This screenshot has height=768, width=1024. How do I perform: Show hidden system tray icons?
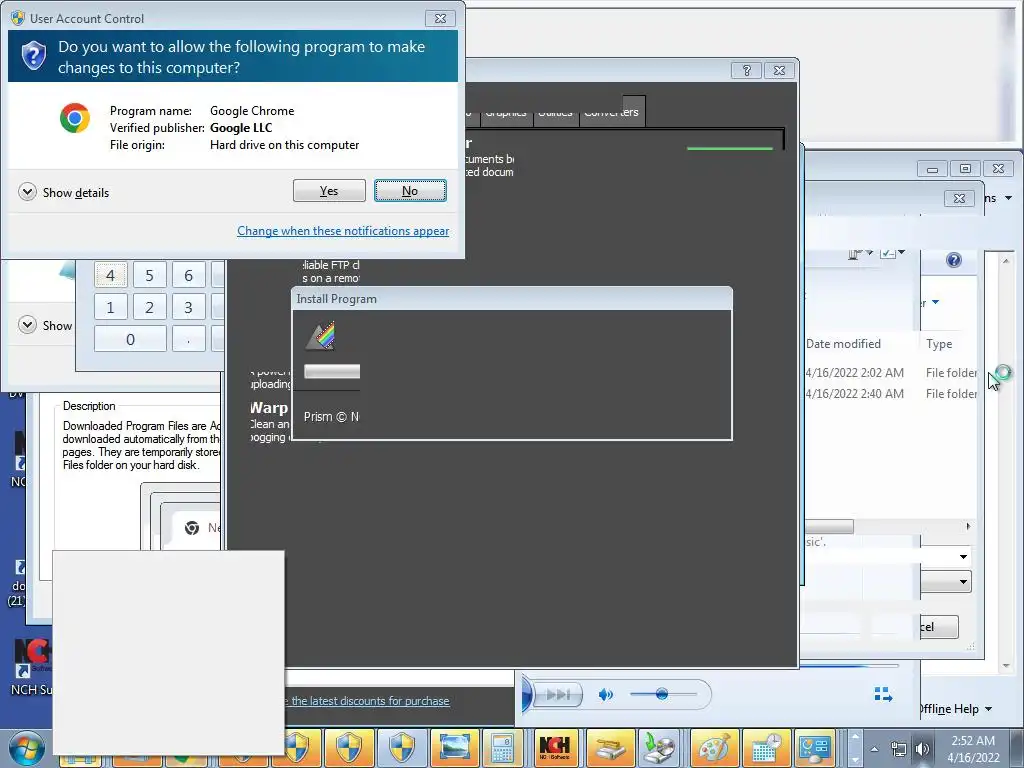click(x=874, y=749)
